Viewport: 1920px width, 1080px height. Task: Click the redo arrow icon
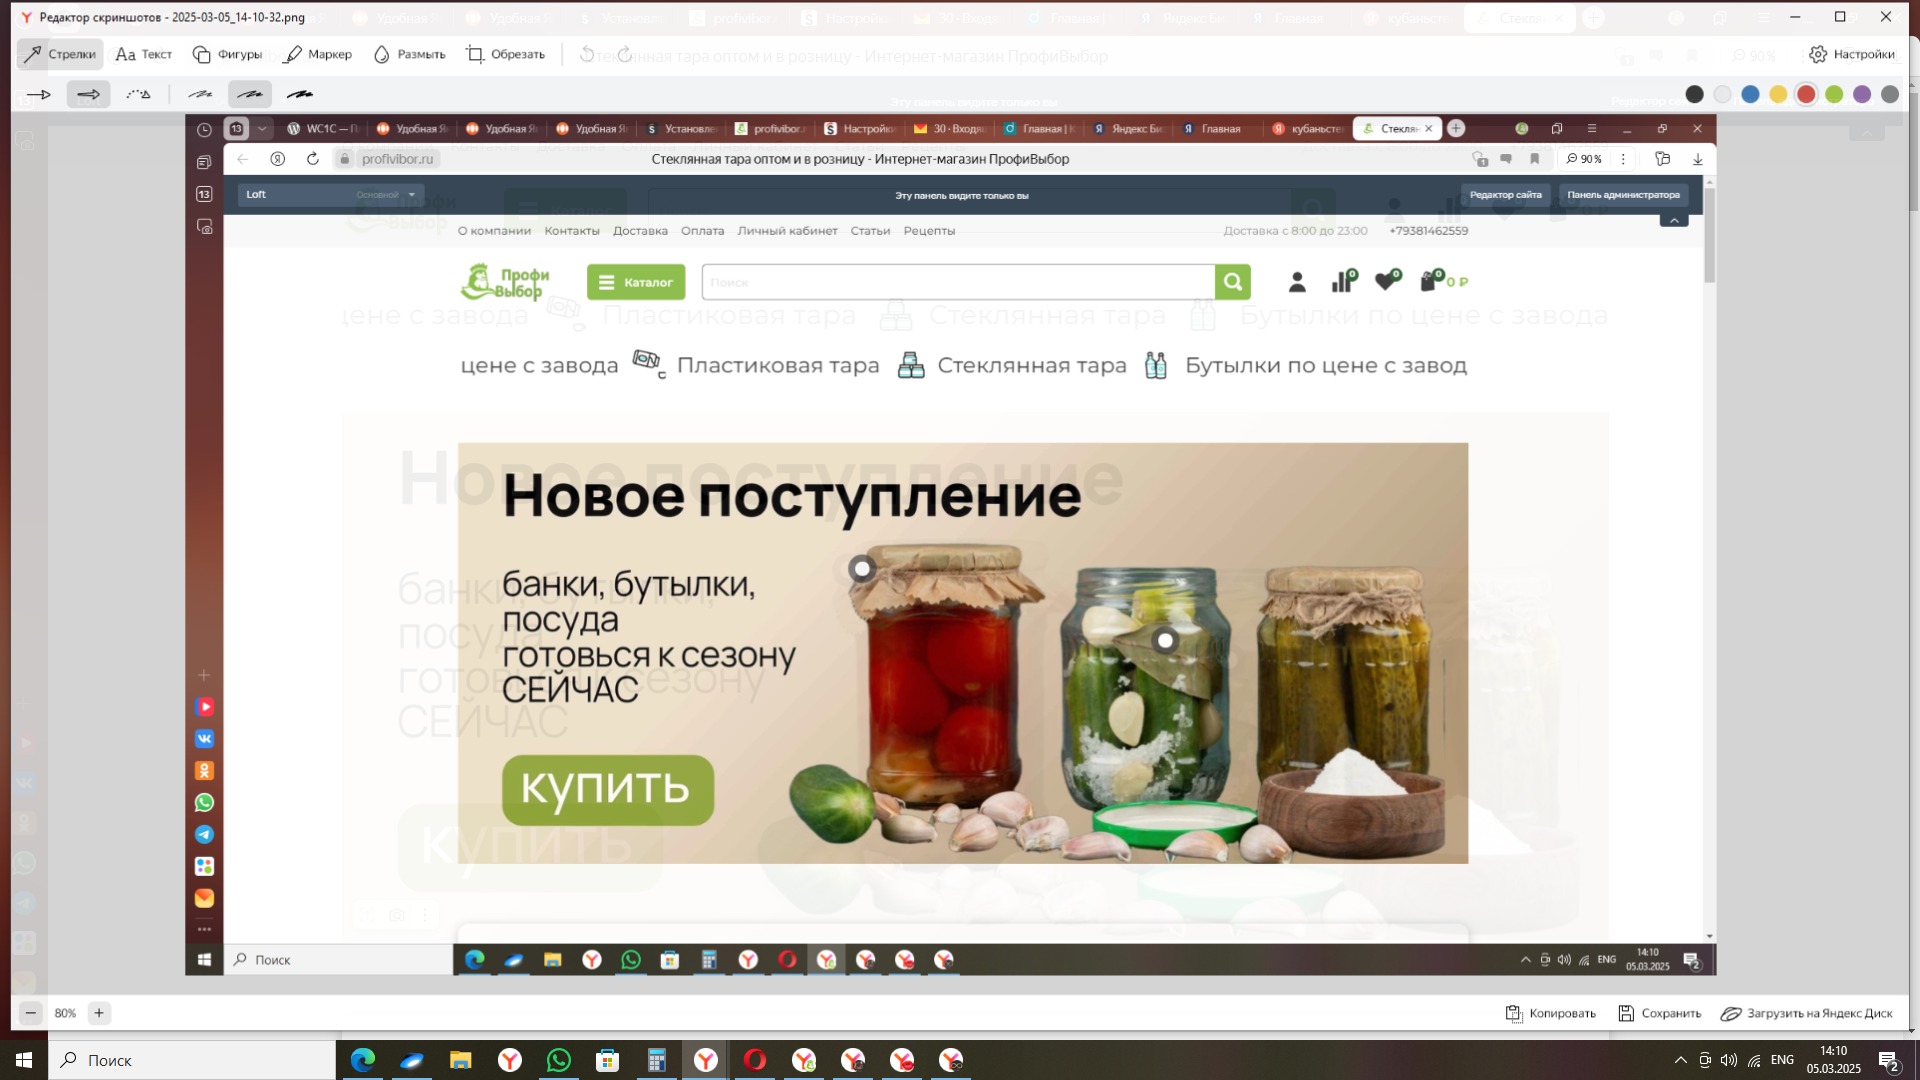(x=625, y=54)
